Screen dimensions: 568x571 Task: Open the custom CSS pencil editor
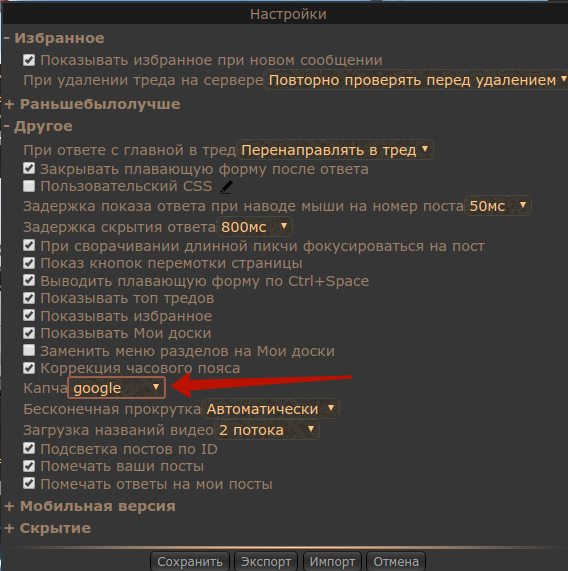[226, 187]
